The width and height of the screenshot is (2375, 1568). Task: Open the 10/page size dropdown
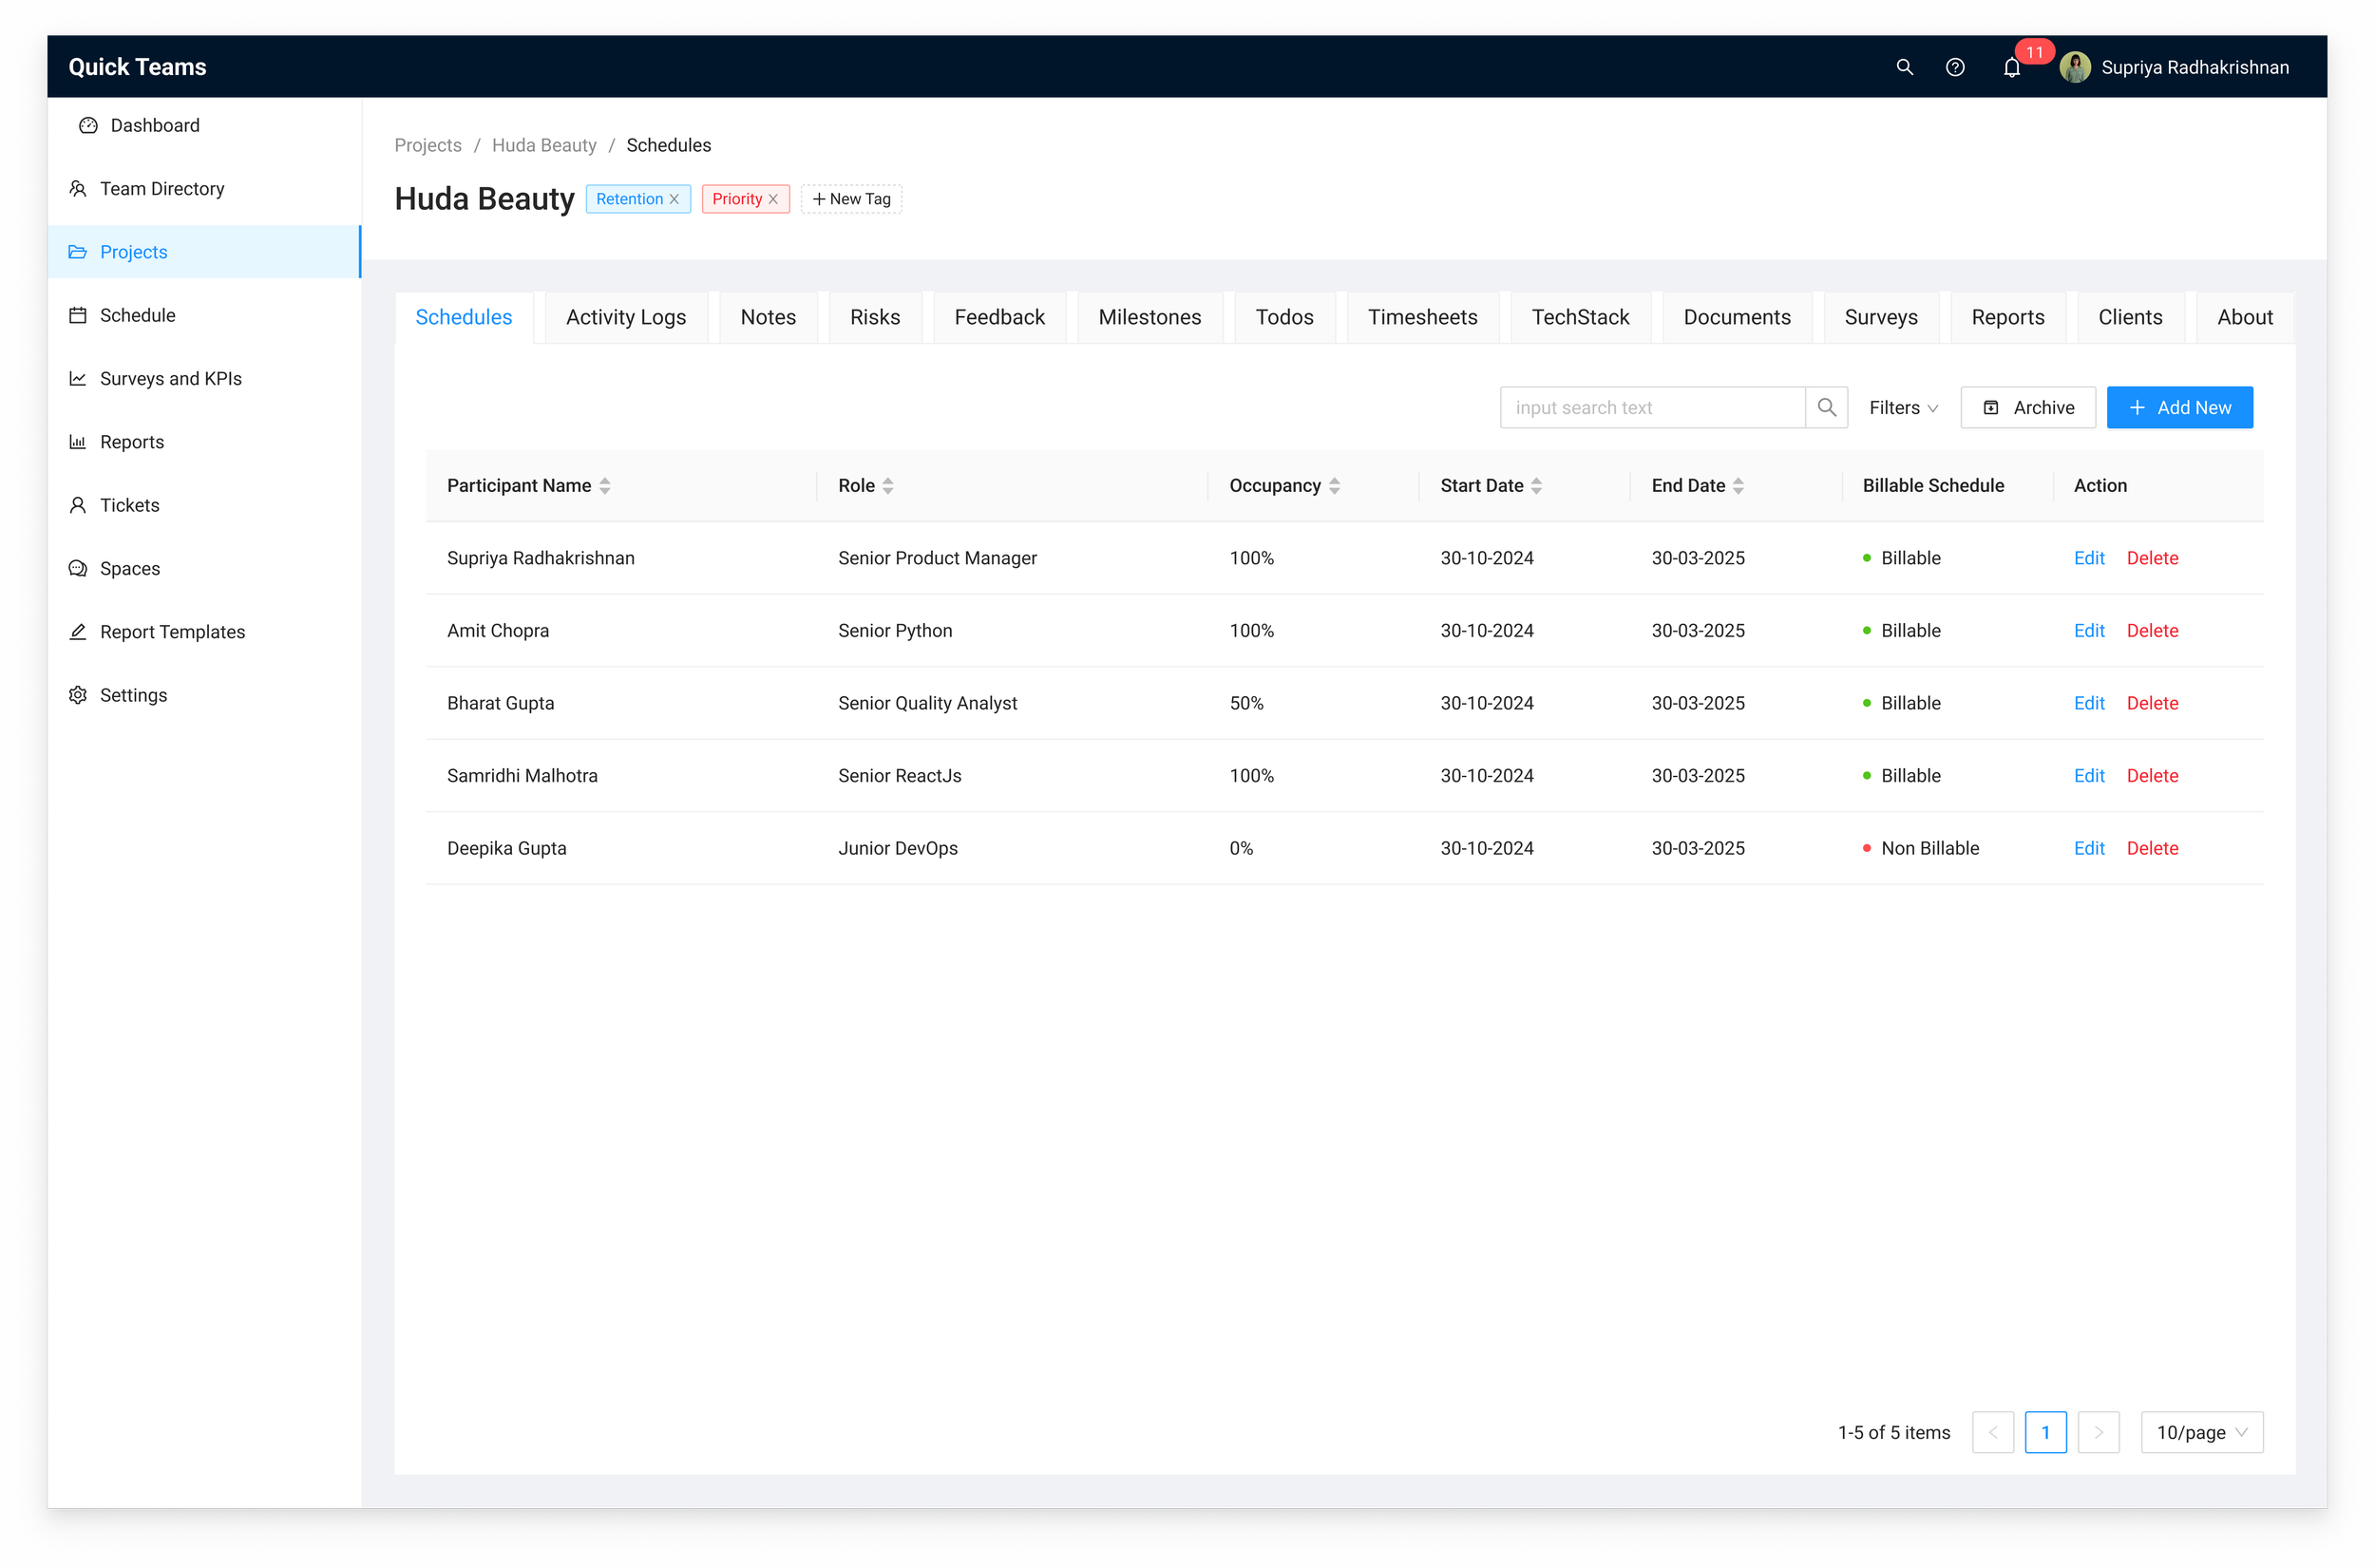click(x=2201, y=1432)
